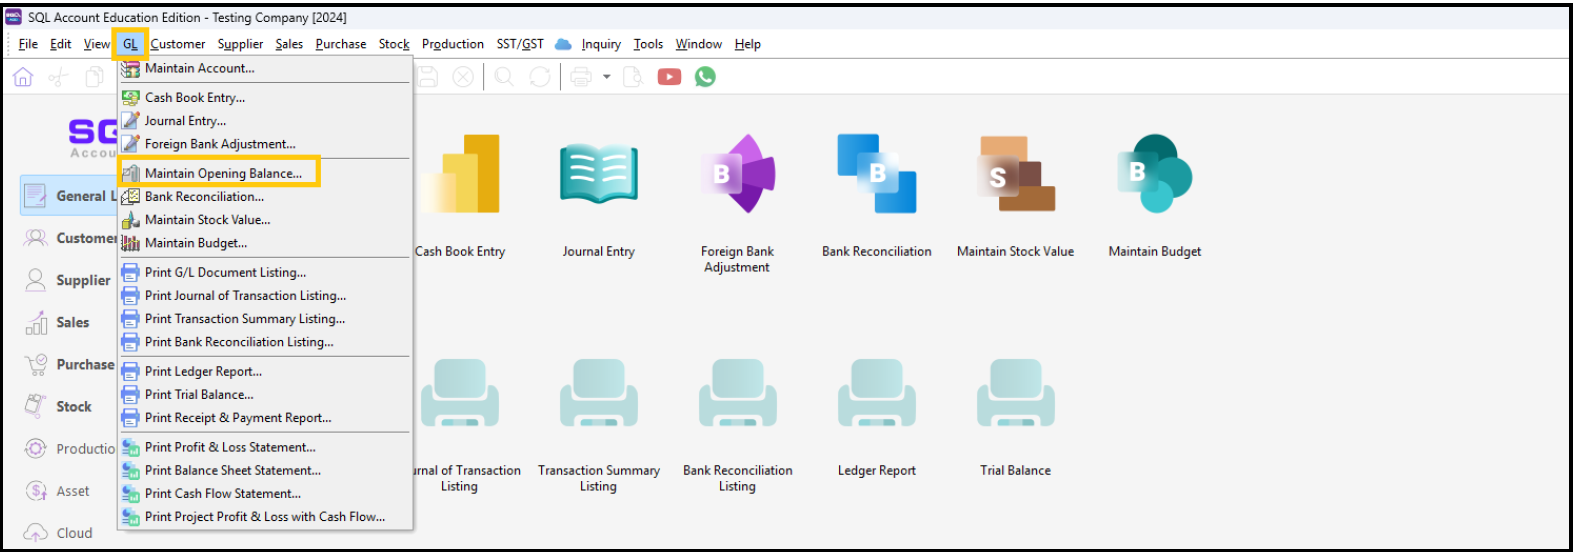This screenshot has height=554, width=1575.
Task: Choose Print Transaction Summary Listing
Action: pyautogui.click(x=265, y=318)
